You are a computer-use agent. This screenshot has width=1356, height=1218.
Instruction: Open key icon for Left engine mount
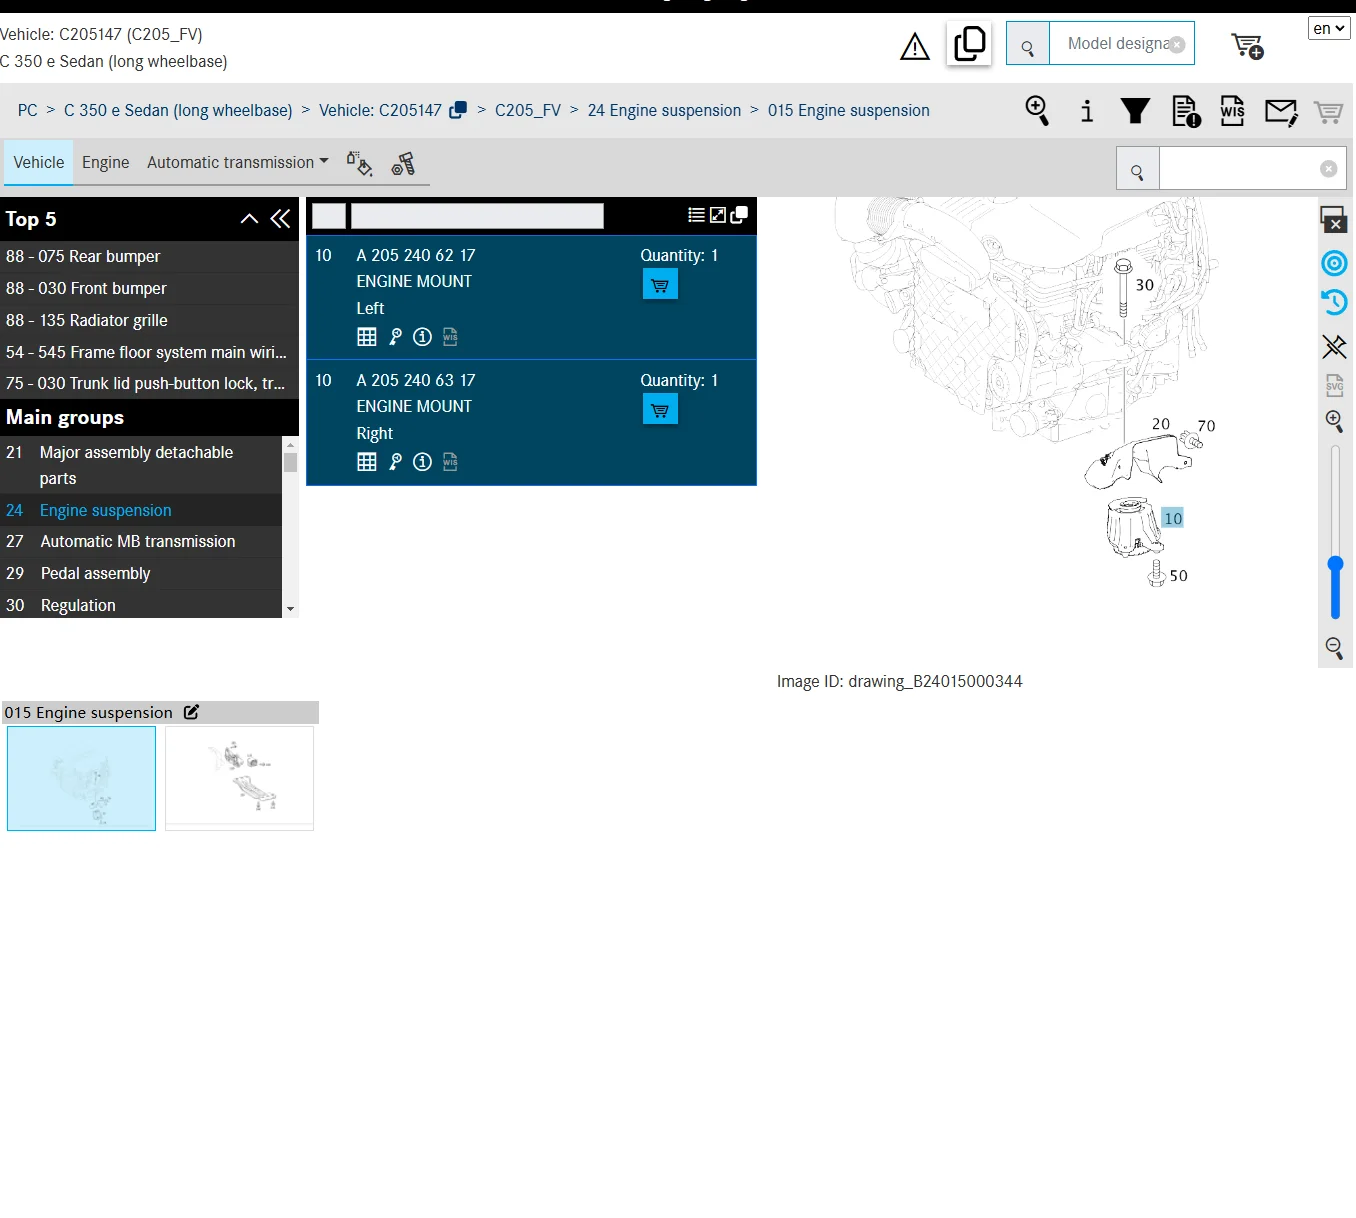click(396, 337)
